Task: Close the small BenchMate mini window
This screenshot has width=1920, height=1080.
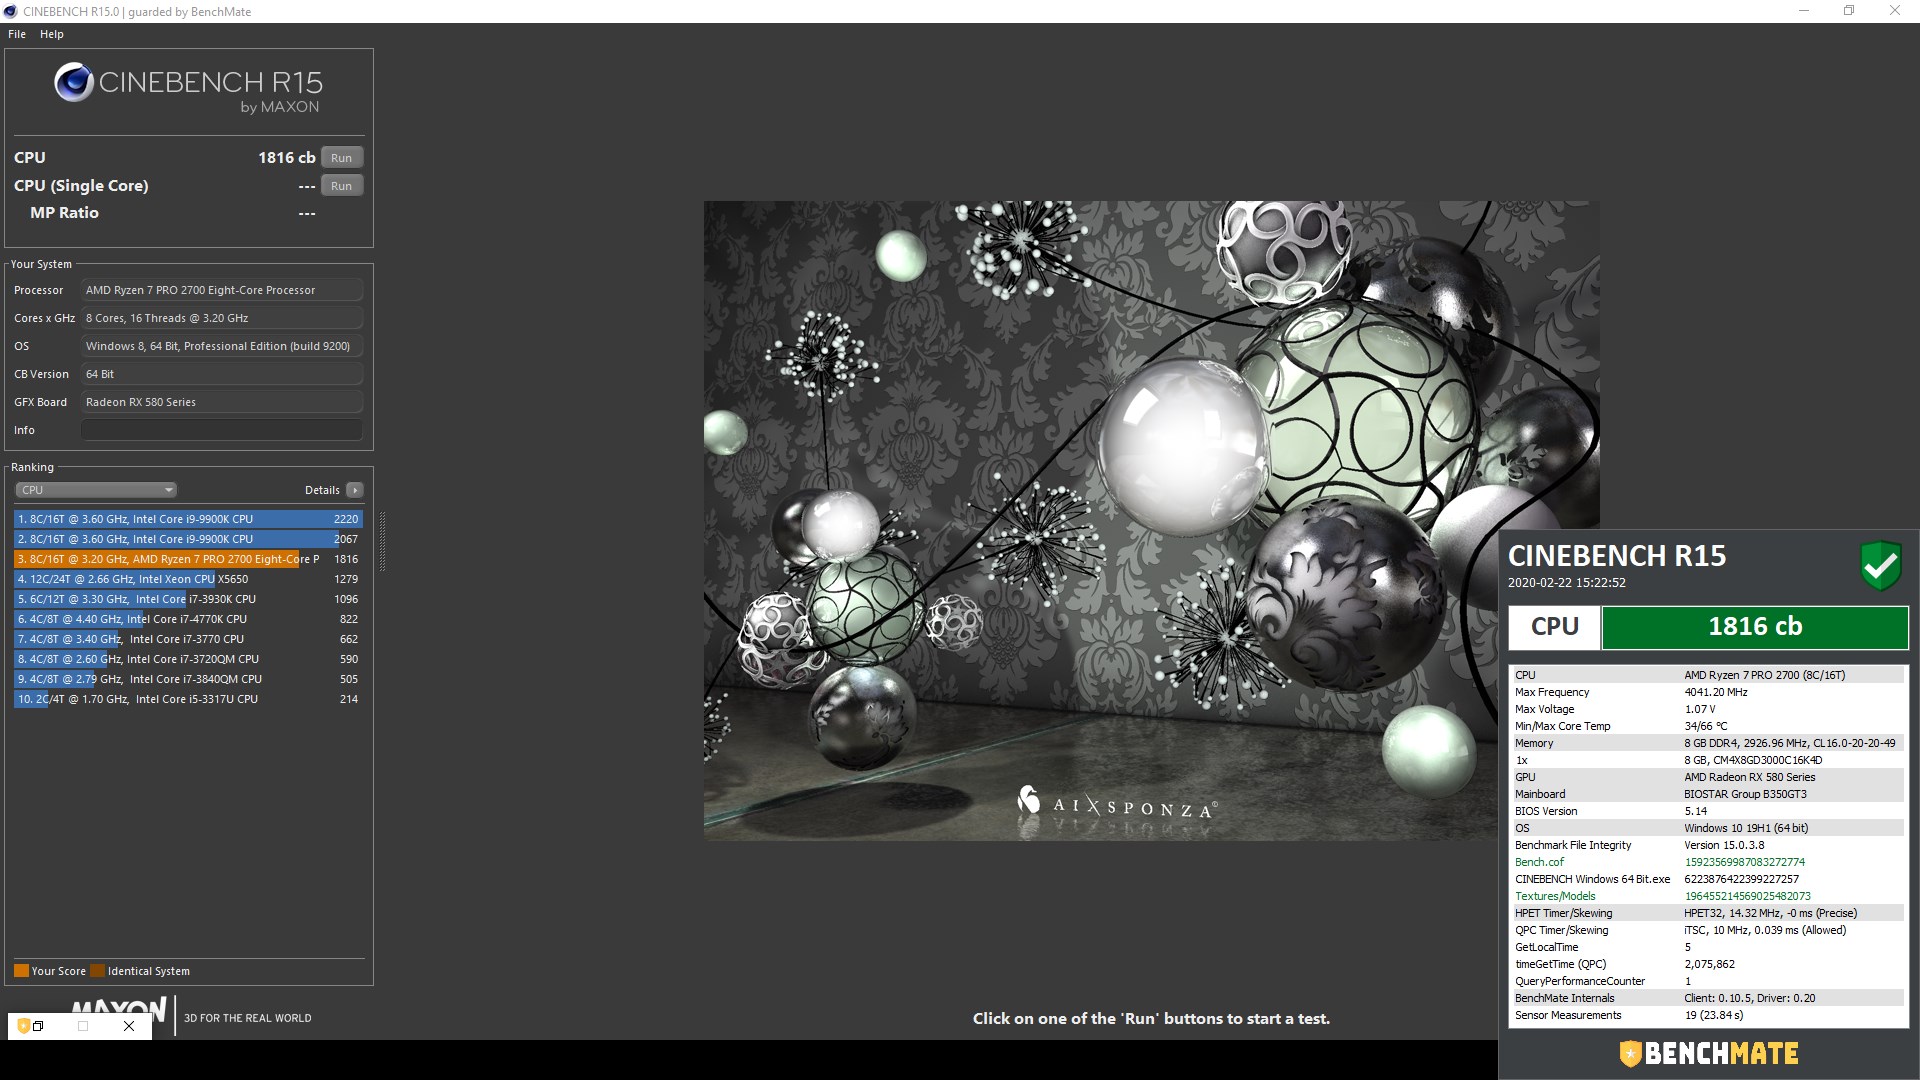Action: coord(129,1026)
